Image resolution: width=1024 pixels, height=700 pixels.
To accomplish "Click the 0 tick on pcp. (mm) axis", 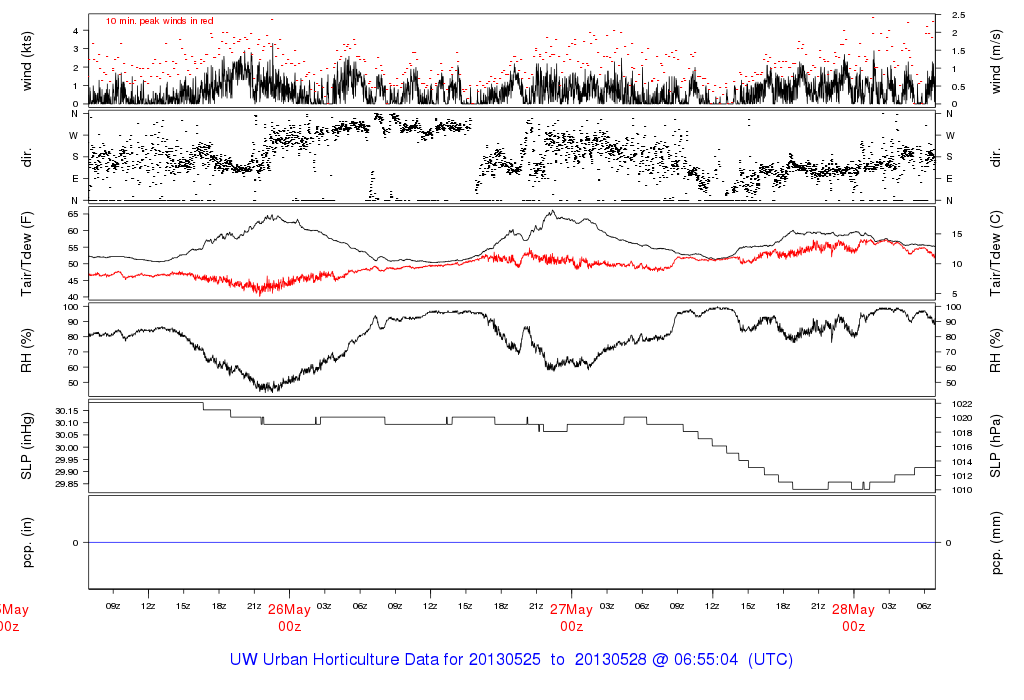I will pyautogui.click(x=948, y=542).
